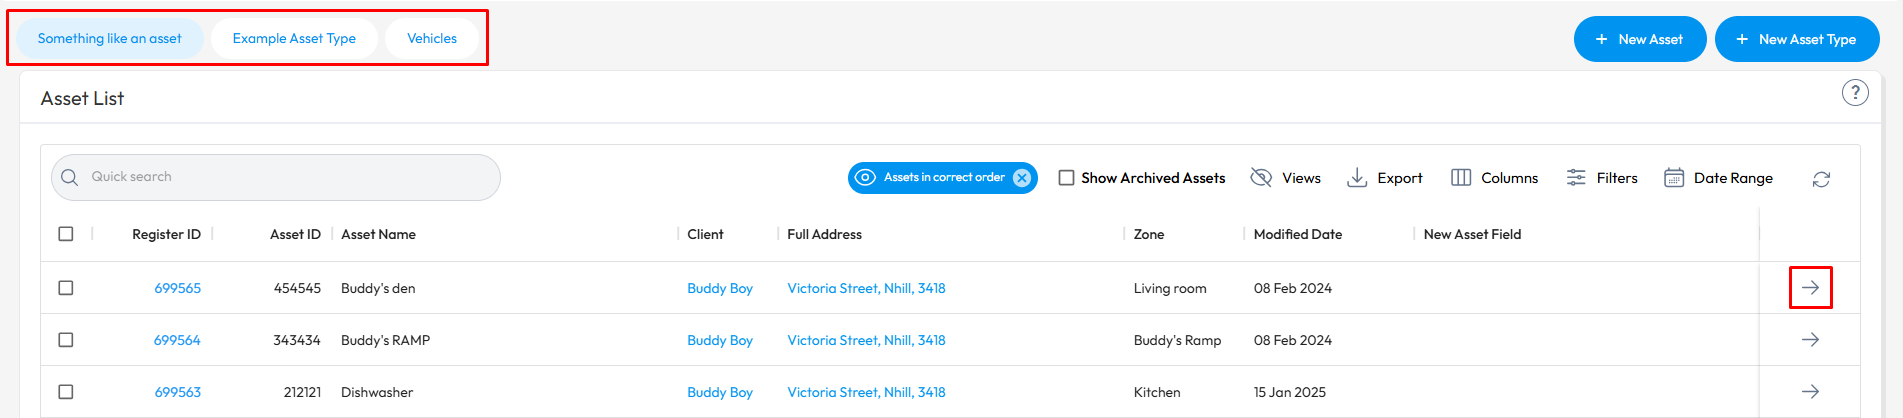1903x418 pixels.
Task: Click the Export download icon
Action: [x=1357, y=177]
